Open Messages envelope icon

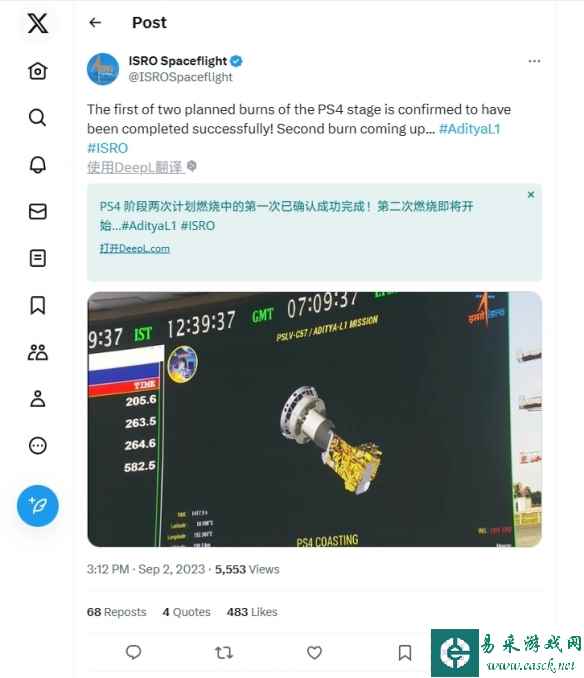(x=38, y=211)
